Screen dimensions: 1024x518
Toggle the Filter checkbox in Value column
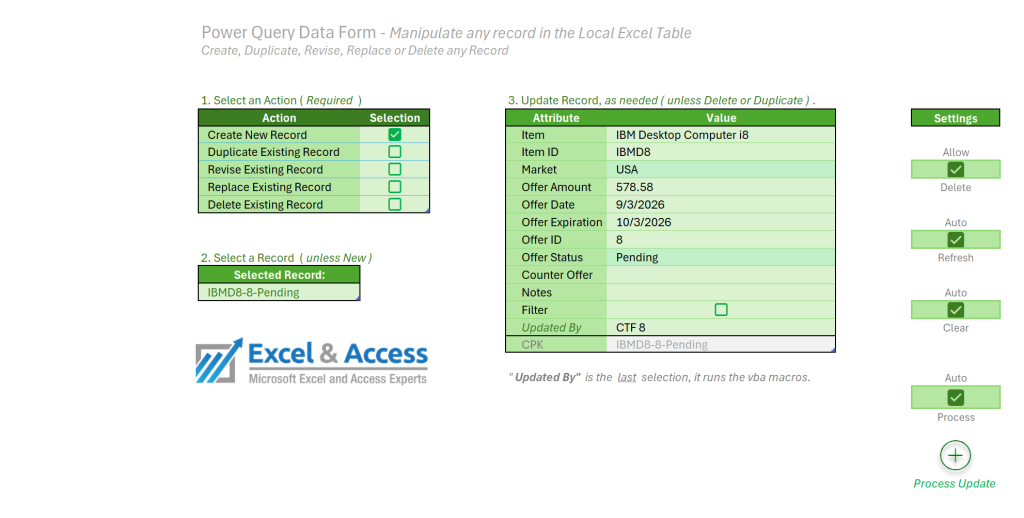[721, 310]
